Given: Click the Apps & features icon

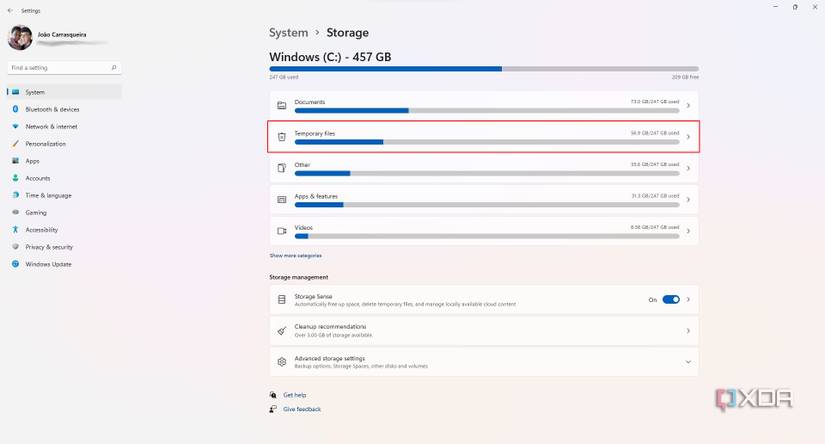Looking at the screenshot, I should (282, 200).
